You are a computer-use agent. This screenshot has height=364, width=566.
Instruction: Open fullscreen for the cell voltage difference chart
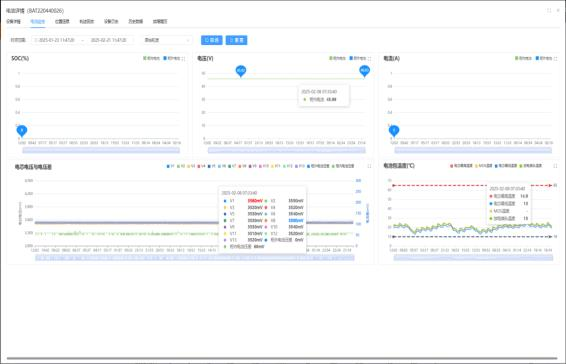point(369,166)
